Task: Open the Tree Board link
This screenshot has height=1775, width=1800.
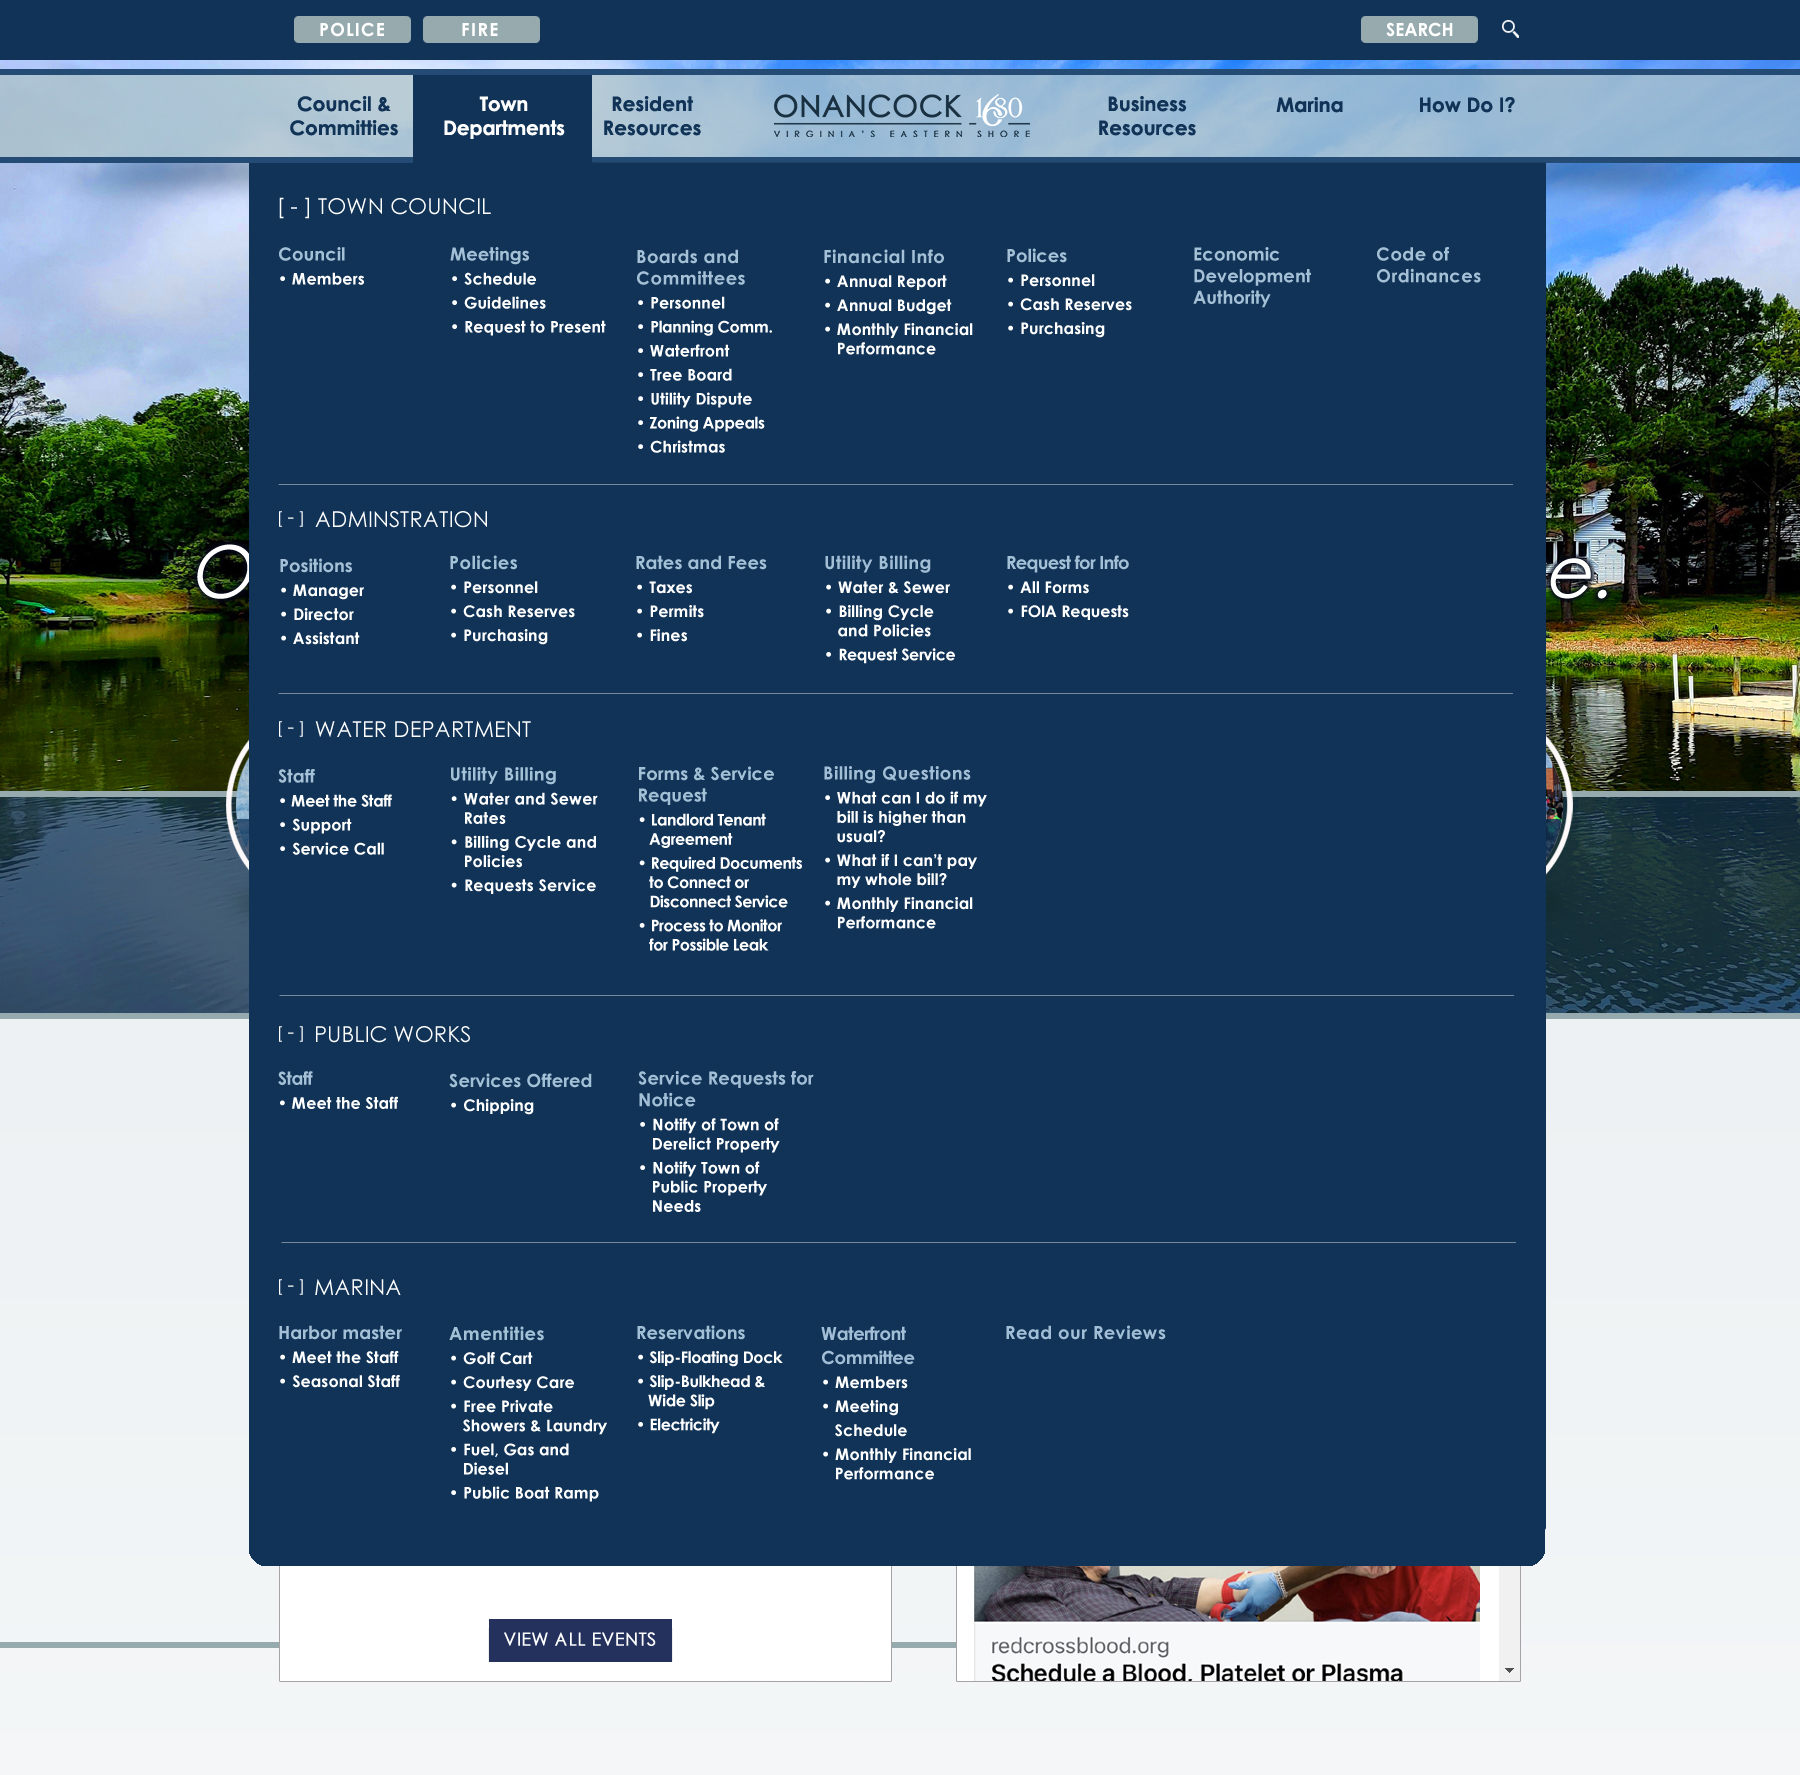Action: tap(691, 375)
